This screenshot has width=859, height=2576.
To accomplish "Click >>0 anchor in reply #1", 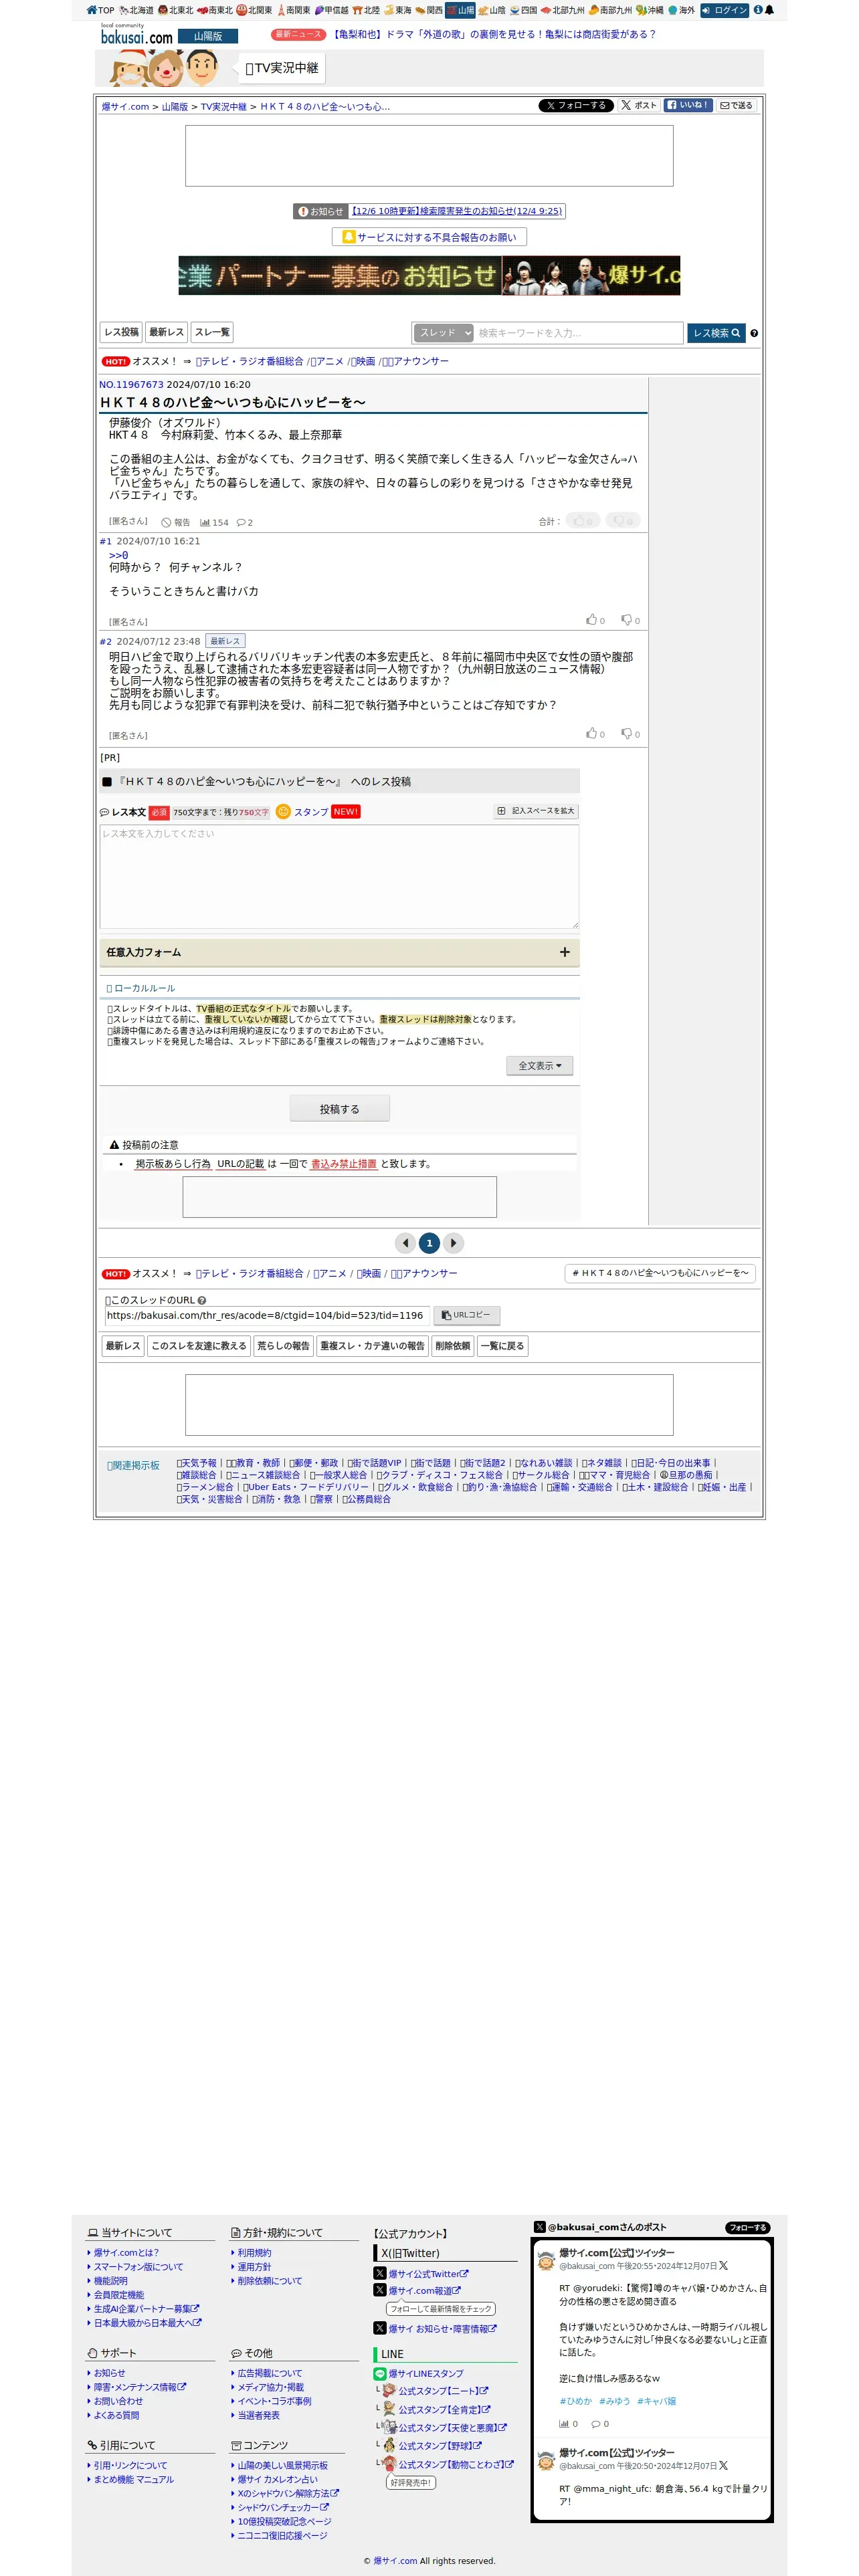I will click(118, 555).
